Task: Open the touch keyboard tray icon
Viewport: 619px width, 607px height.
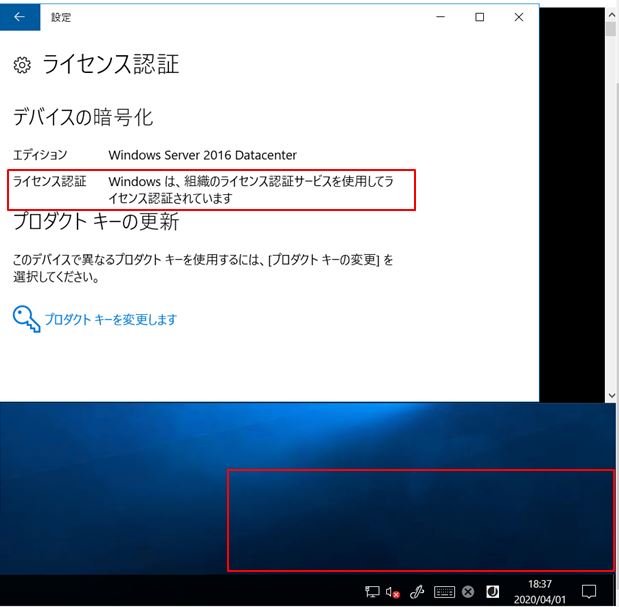Action: (444, 591)
